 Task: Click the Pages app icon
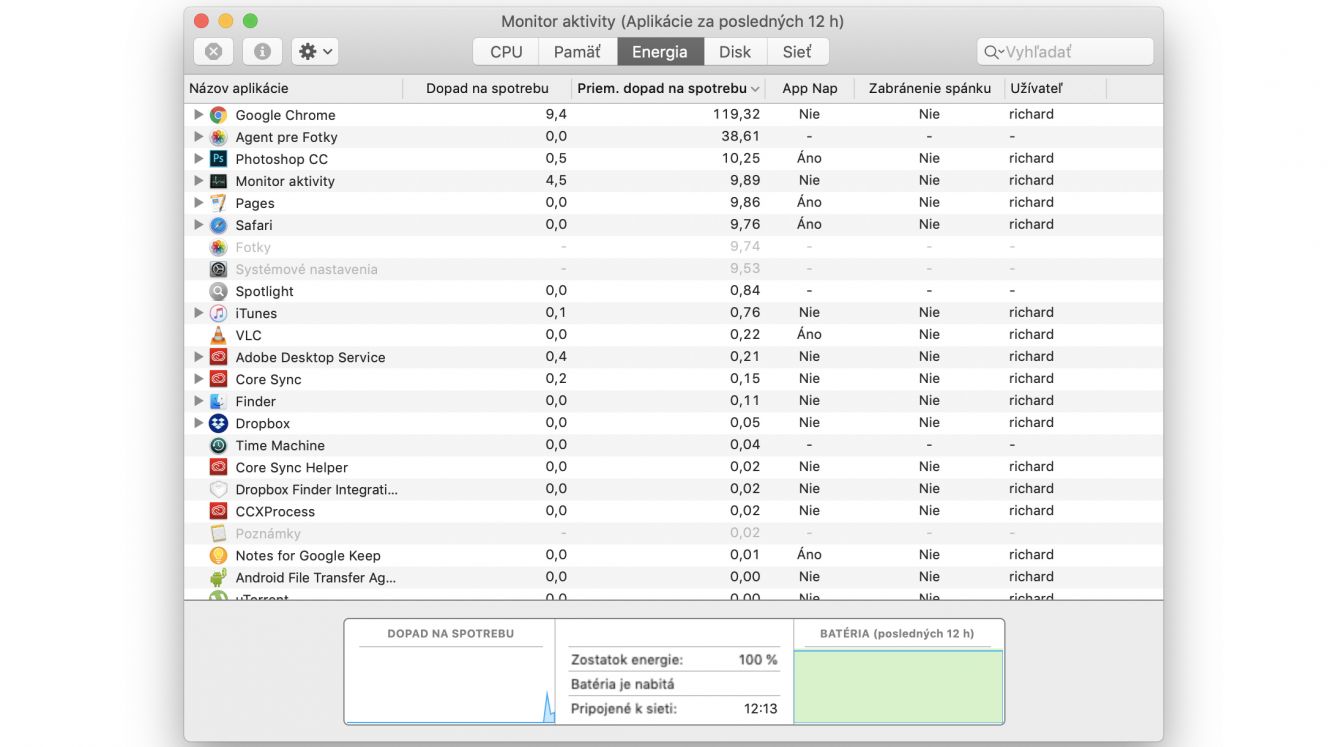218,203
